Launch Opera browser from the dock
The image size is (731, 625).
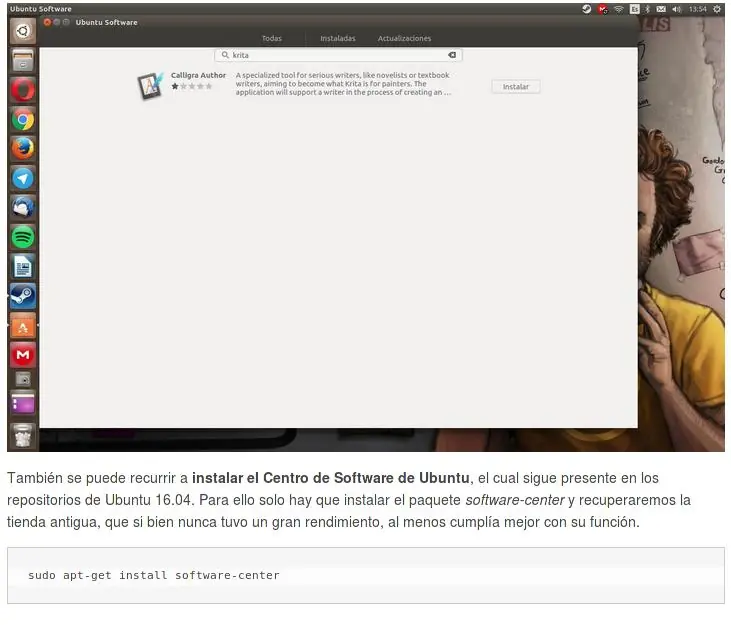[22, 90]
